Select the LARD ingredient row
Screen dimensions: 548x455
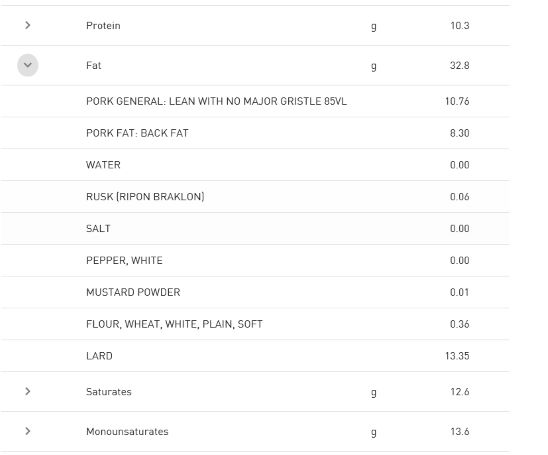pyautogui.click(x=255, y=356)
